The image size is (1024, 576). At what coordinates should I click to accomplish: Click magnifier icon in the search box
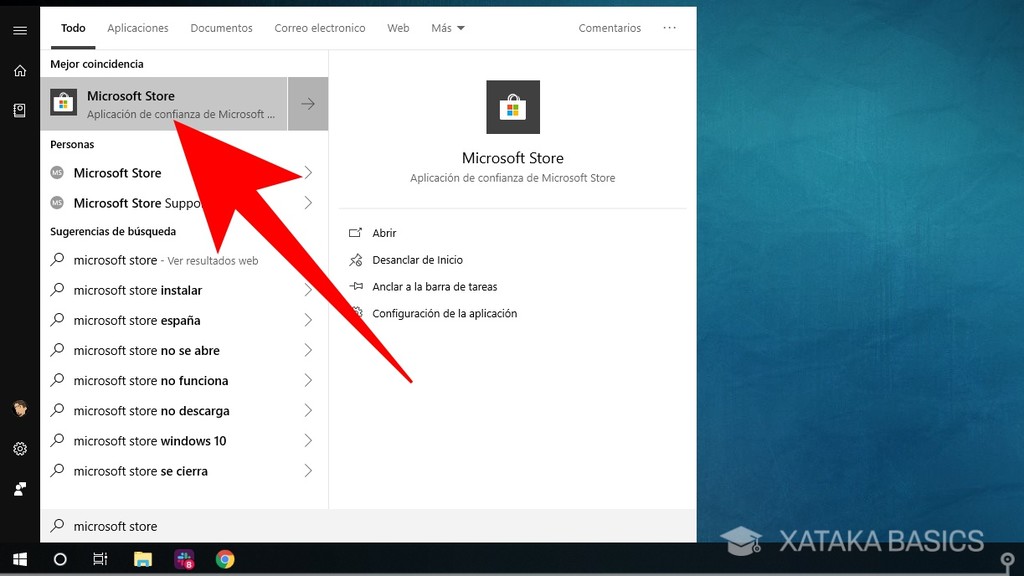tap(57, 525)
